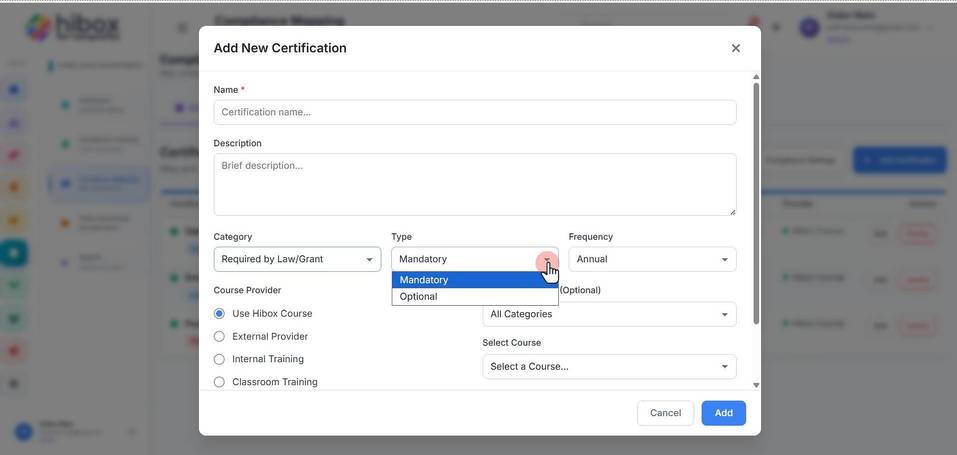This screenshot has width=957, height=455.
Task: Click the blue Add button
Action: click(723, 413)
